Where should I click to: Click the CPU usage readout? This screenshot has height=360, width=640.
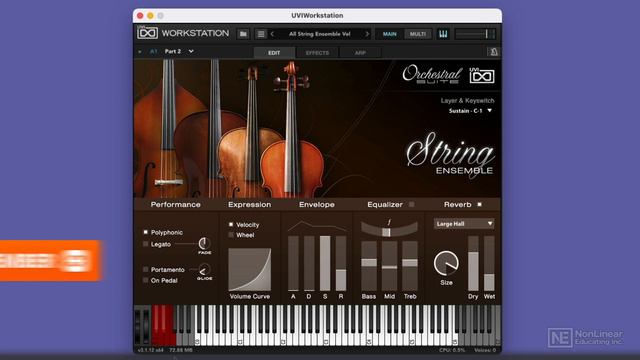pos(452,350)
